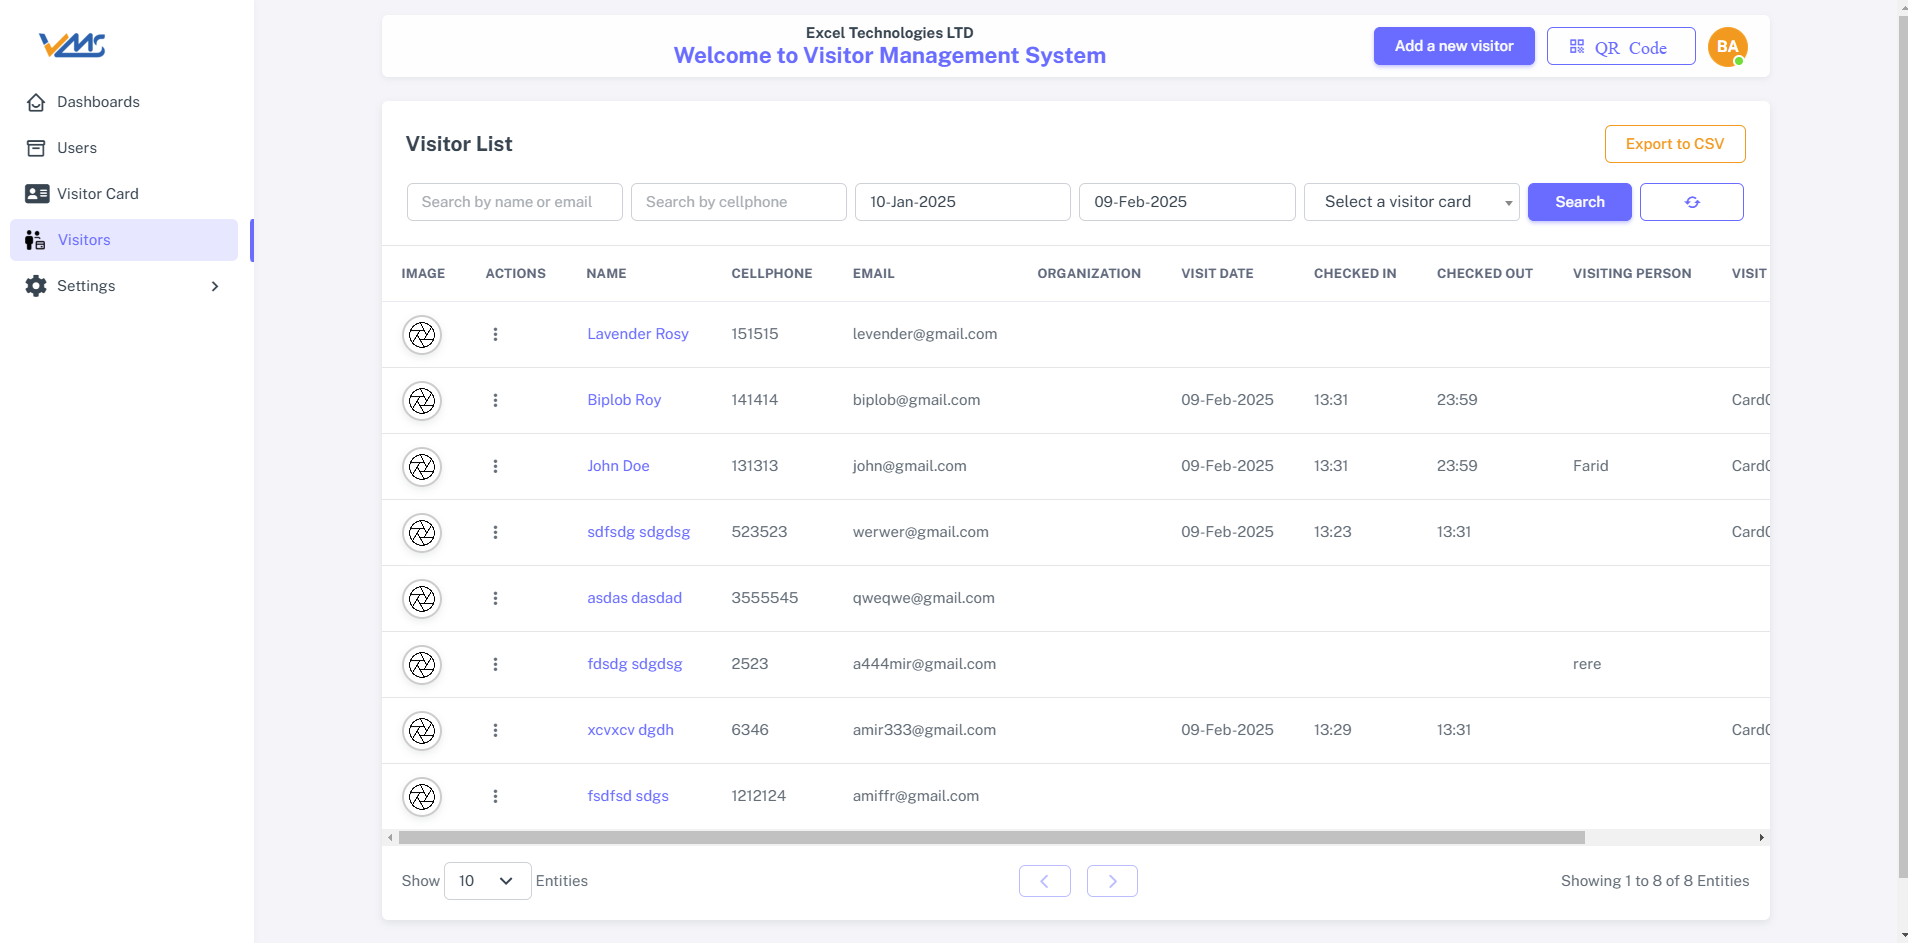Viewport: 1908px width, 943px height.
Task: Click the BA user avatar
Action: point(1727,47)
